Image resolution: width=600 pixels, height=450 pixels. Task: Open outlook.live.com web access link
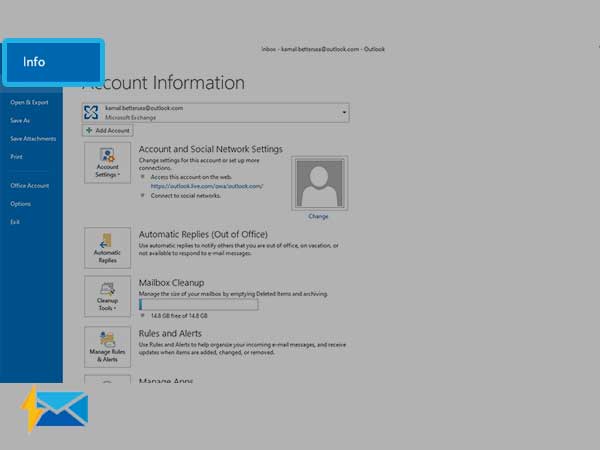pos(207,186)
